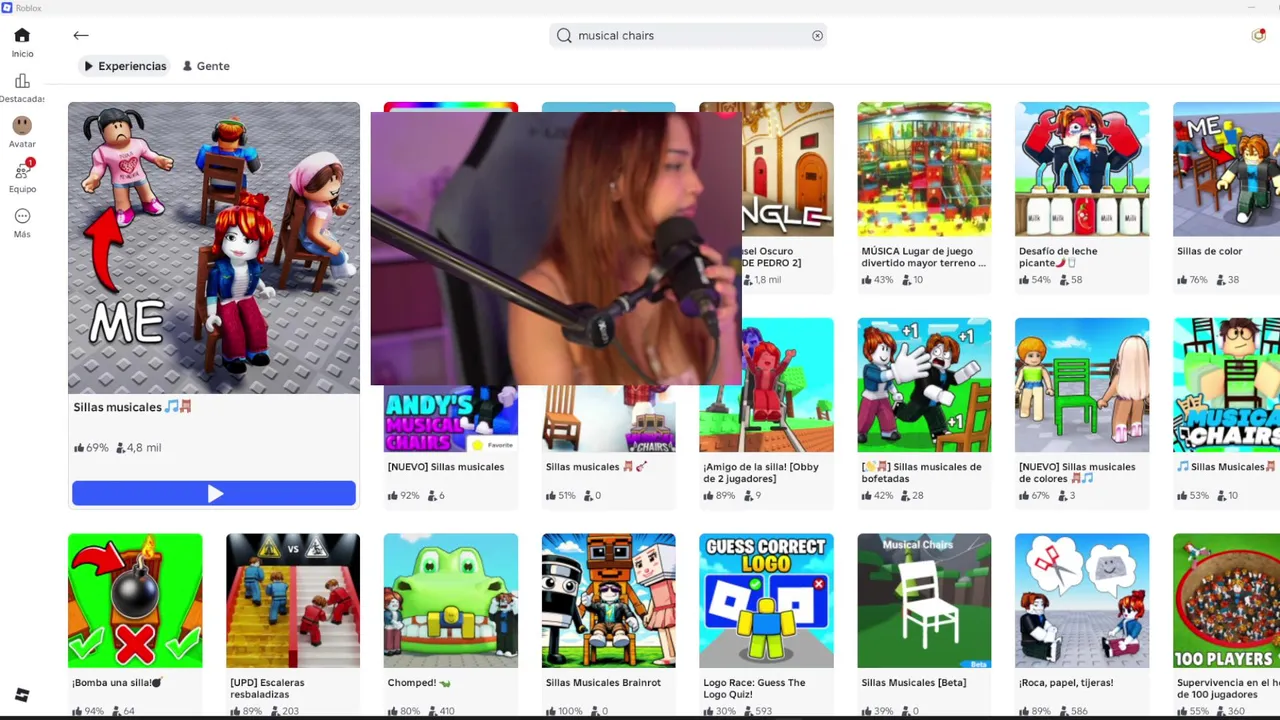Open the ¡Bomba una silla! thumbnail

click(135, 600)
